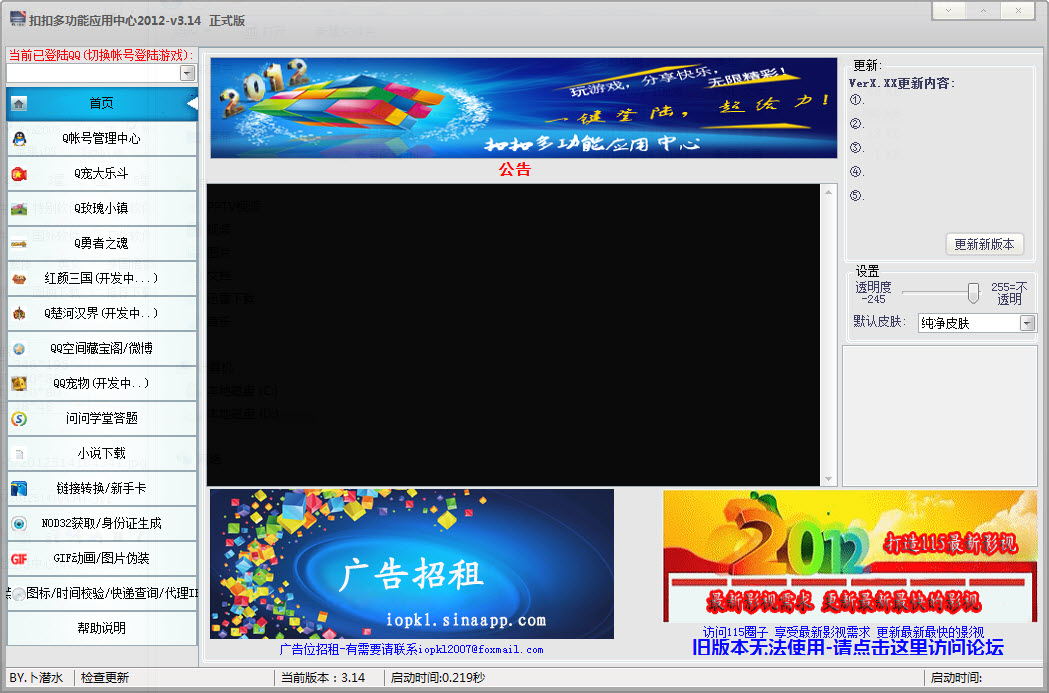
Task: Click the 纯净皮肤 skin combo box
Action: 977,323
